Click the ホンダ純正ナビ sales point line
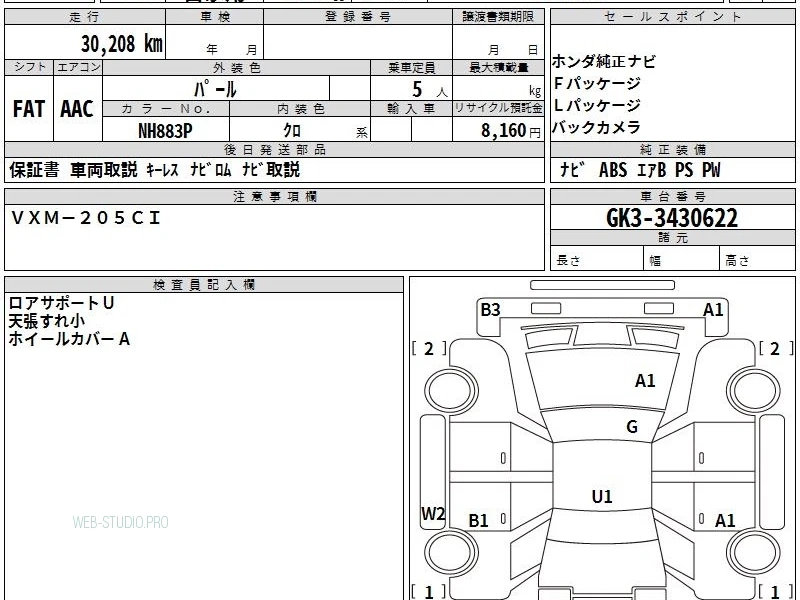This screenshot has height=600, width=800. (x=604, y=61)
